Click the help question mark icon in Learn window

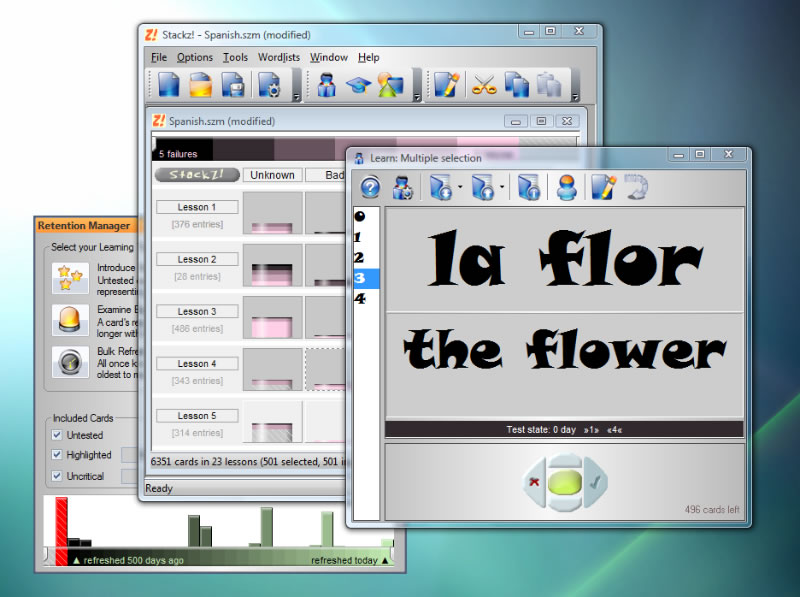tap(371, 188)
